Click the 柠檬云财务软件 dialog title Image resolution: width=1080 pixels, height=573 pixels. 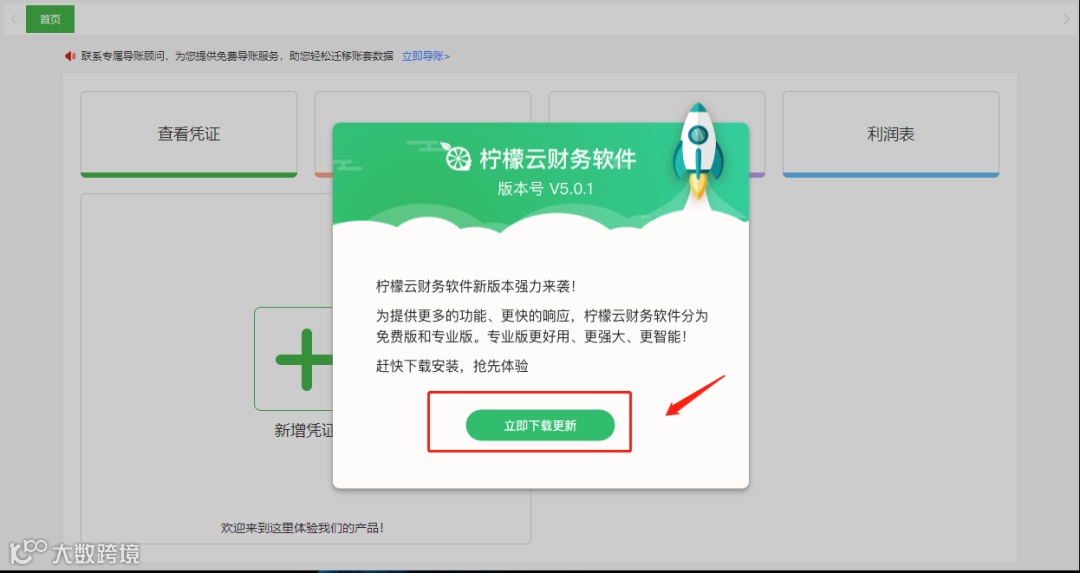557,158
